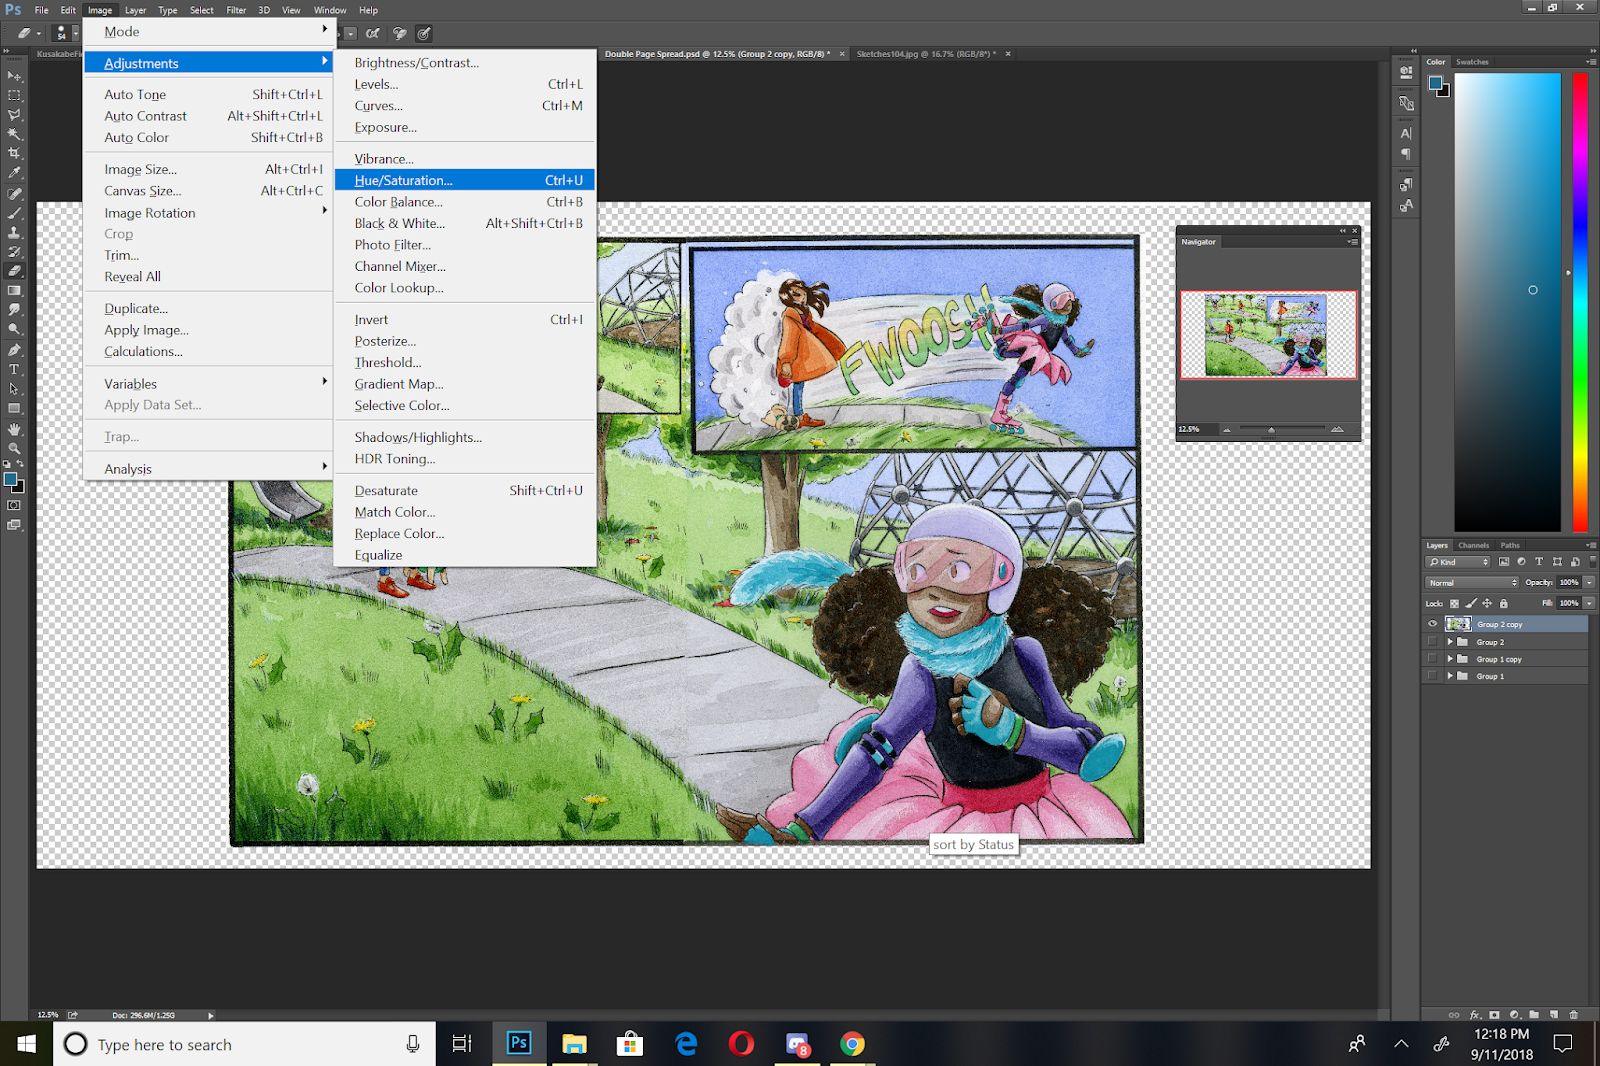Click the foreground color swatch in Color panel
1600x1066 pixels.
pos(1436,83)
